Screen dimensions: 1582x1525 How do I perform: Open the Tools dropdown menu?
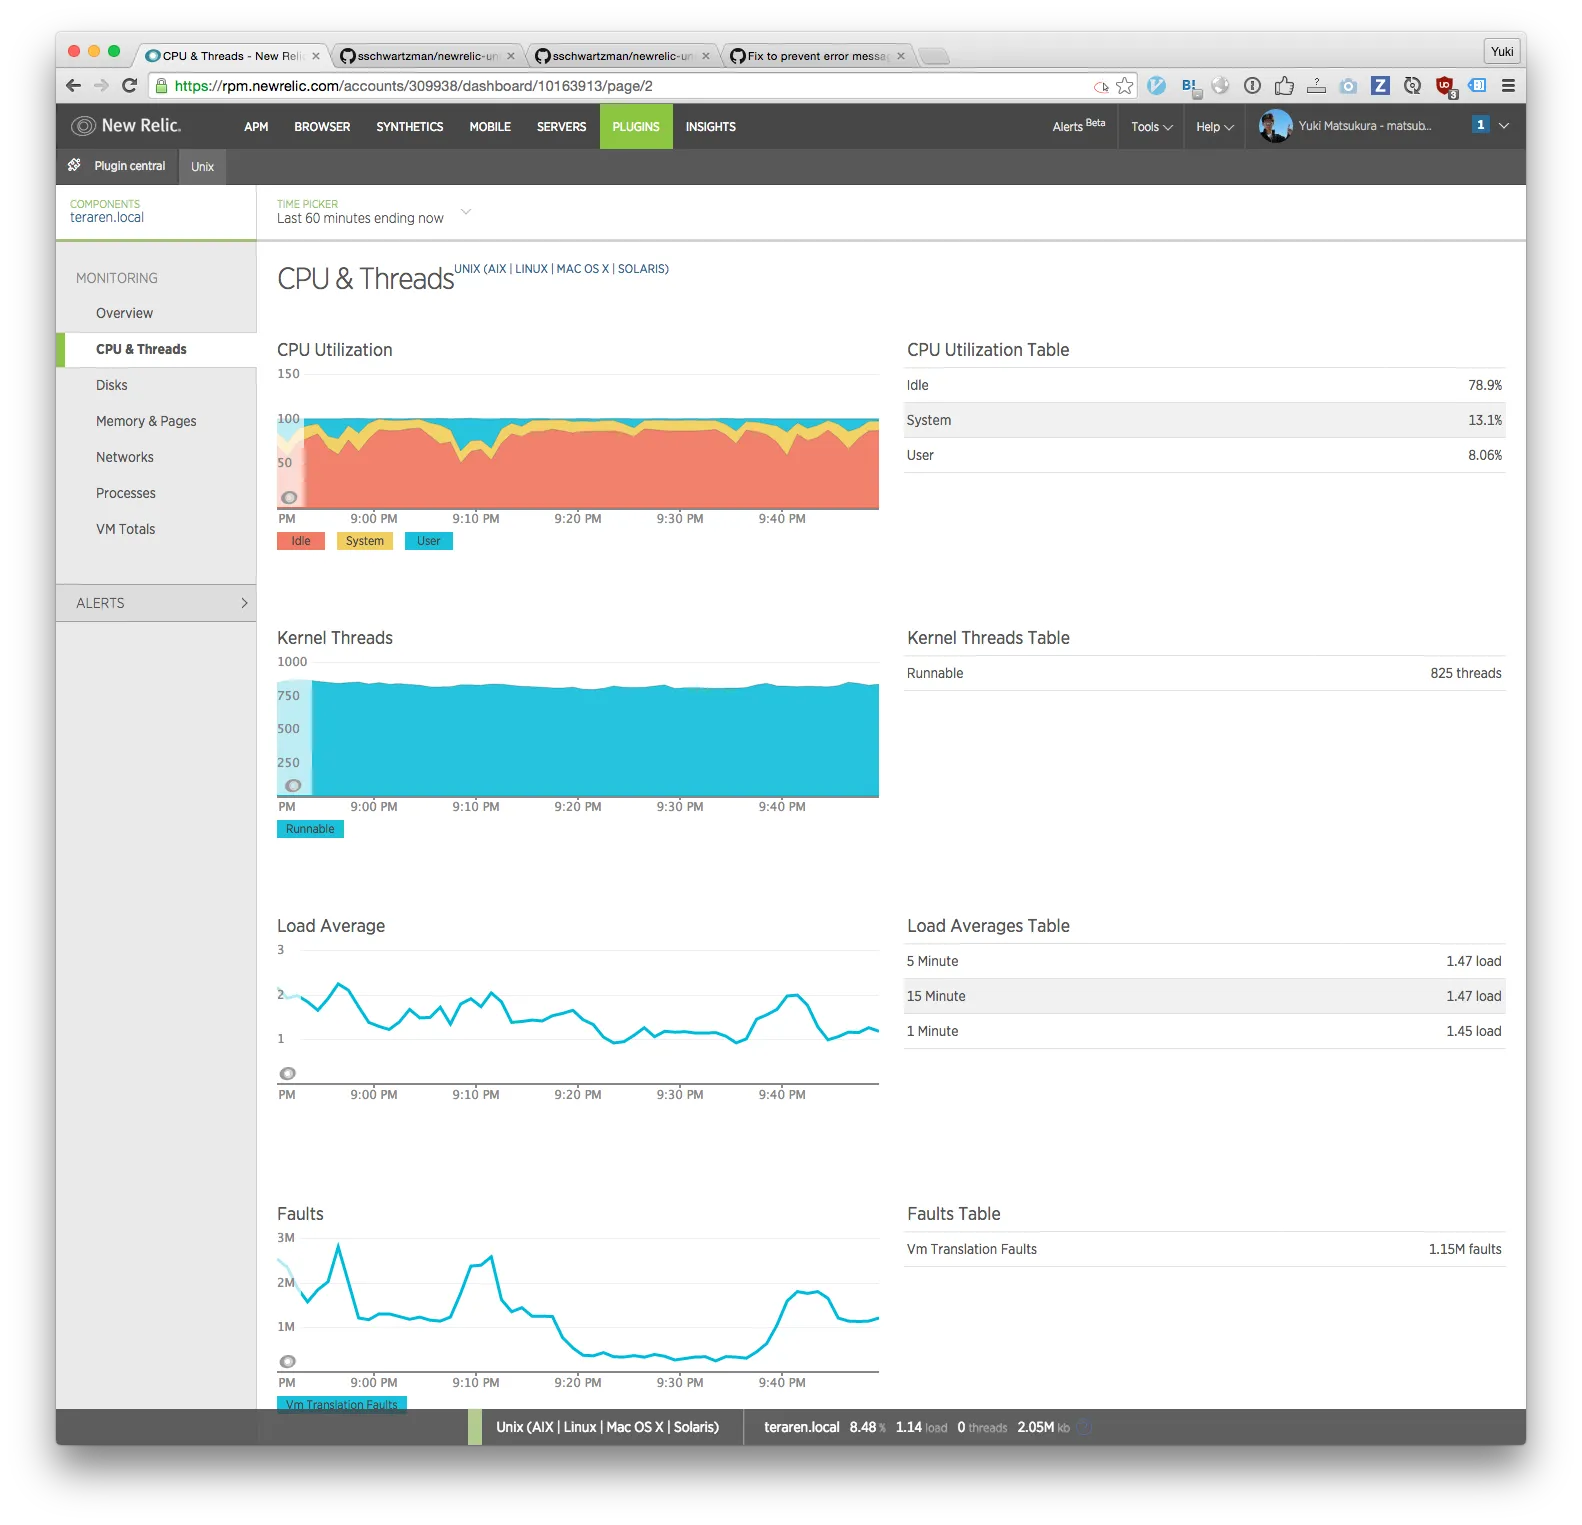click(x=1152, y=127)
